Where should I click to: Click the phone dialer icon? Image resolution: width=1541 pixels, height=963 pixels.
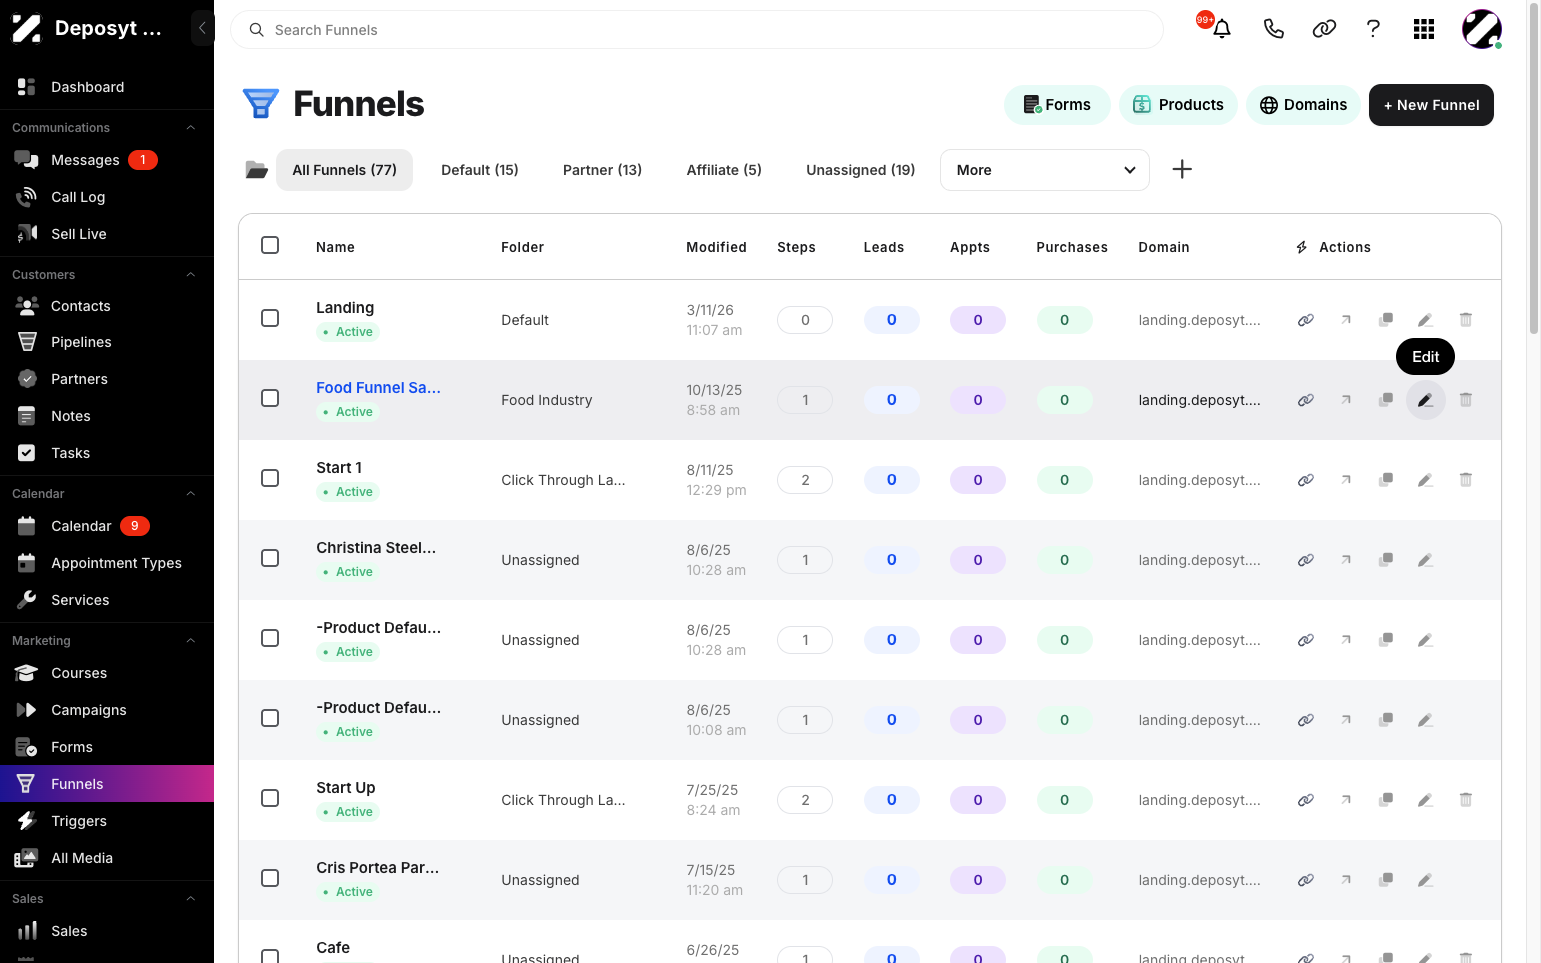pyautogui.click(x=1273, y=29)
